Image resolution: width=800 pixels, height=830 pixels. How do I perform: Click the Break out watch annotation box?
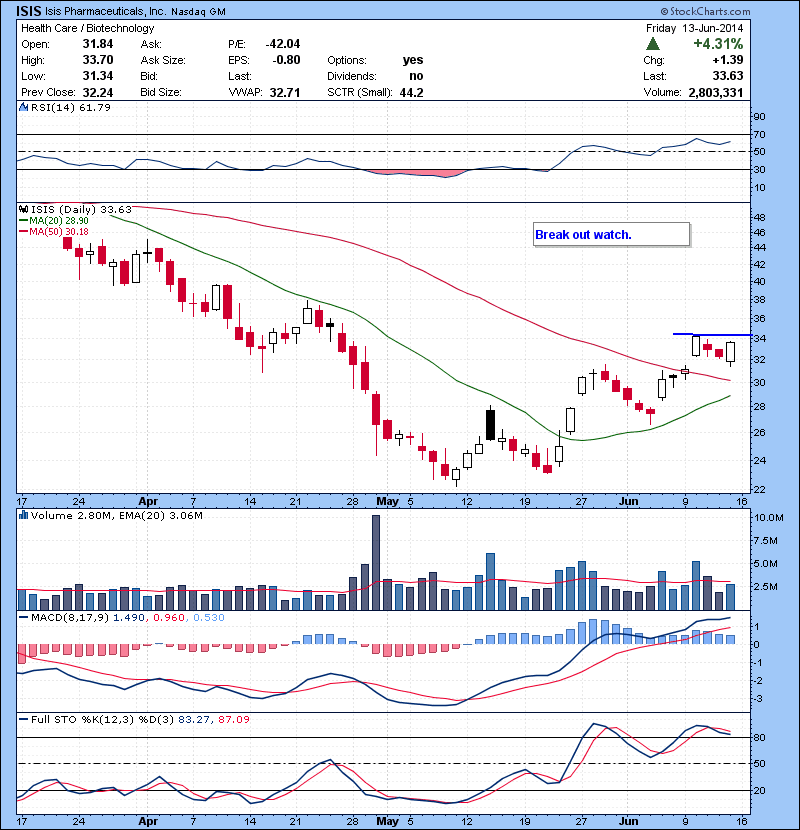click(x=612, y=234)
